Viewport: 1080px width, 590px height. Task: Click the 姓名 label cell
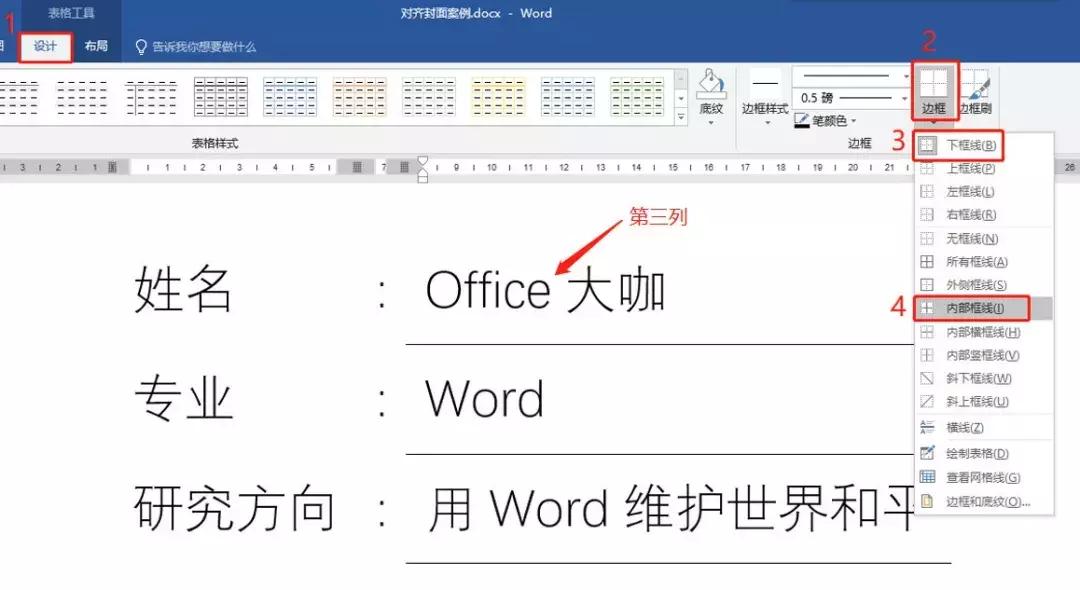183,289
